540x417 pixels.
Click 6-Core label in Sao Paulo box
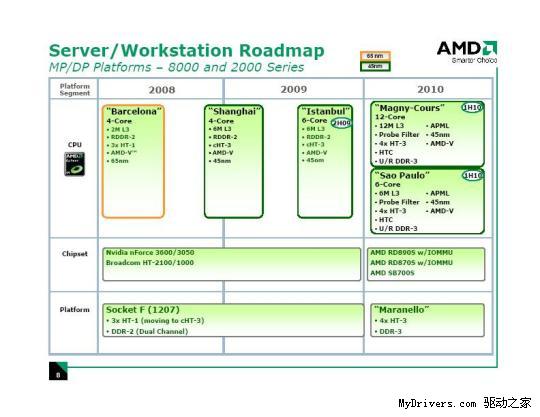click(x=387, y=185)
